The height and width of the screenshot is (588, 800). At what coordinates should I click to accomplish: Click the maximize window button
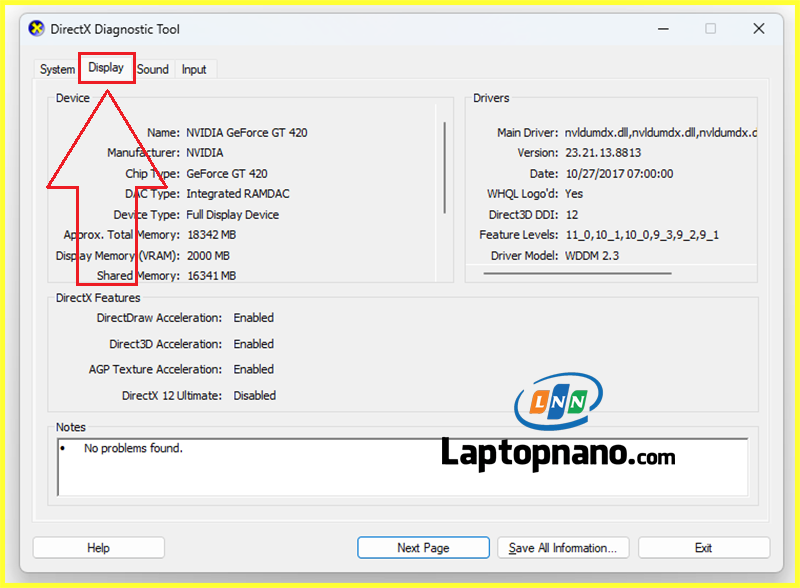(710, 29)
